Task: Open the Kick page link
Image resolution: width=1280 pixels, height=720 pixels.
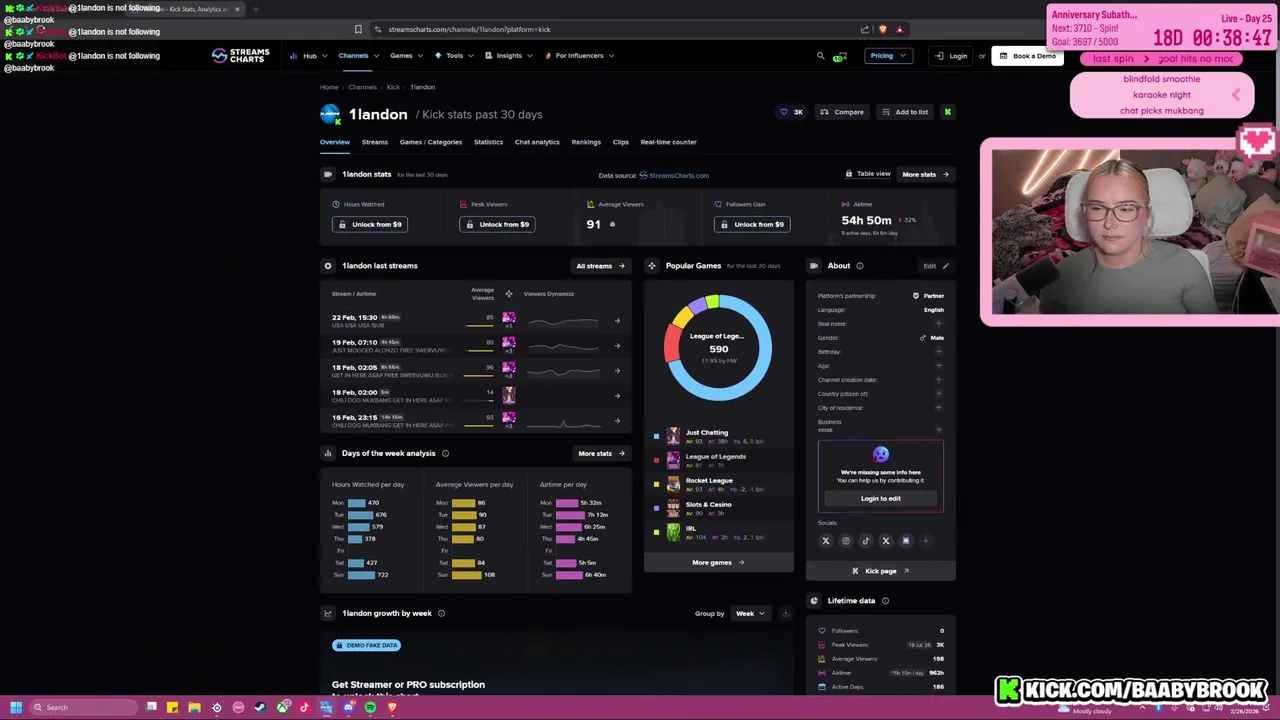Action: (x=881, y=571)
